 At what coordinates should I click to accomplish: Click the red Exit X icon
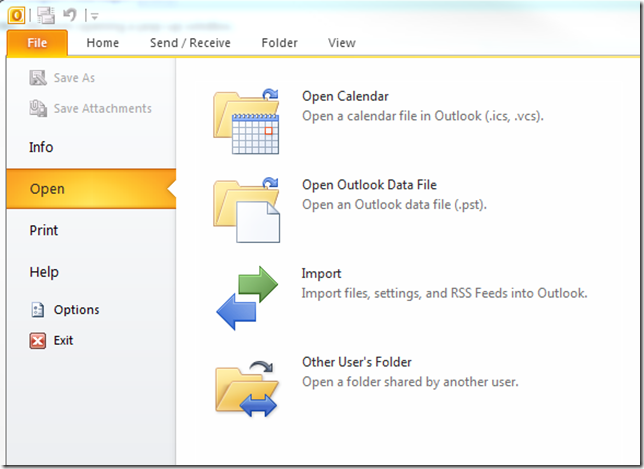coord(38,340)
